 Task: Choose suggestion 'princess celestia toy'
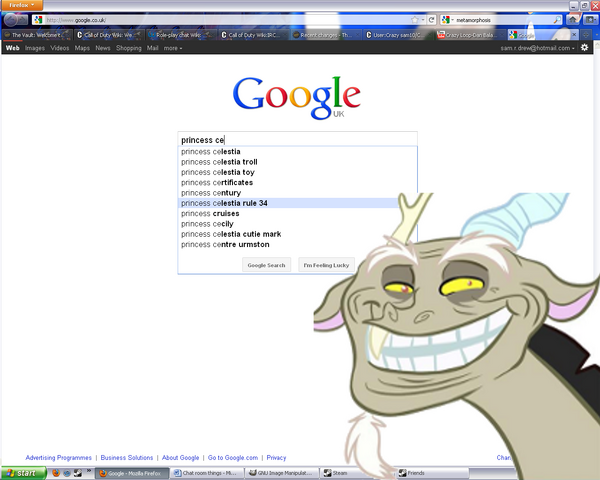pos(297,172)
